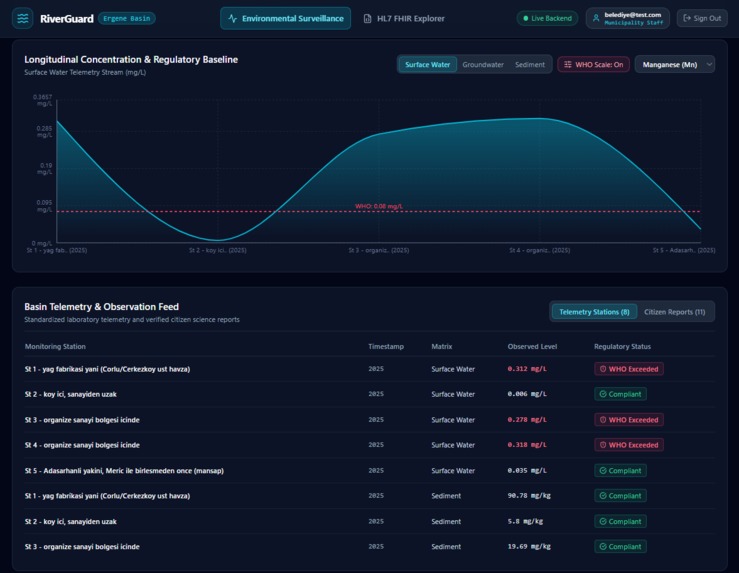Click check icon in Compliant badge of 0.035 mg/L row
739x573 pixels.
603,470
